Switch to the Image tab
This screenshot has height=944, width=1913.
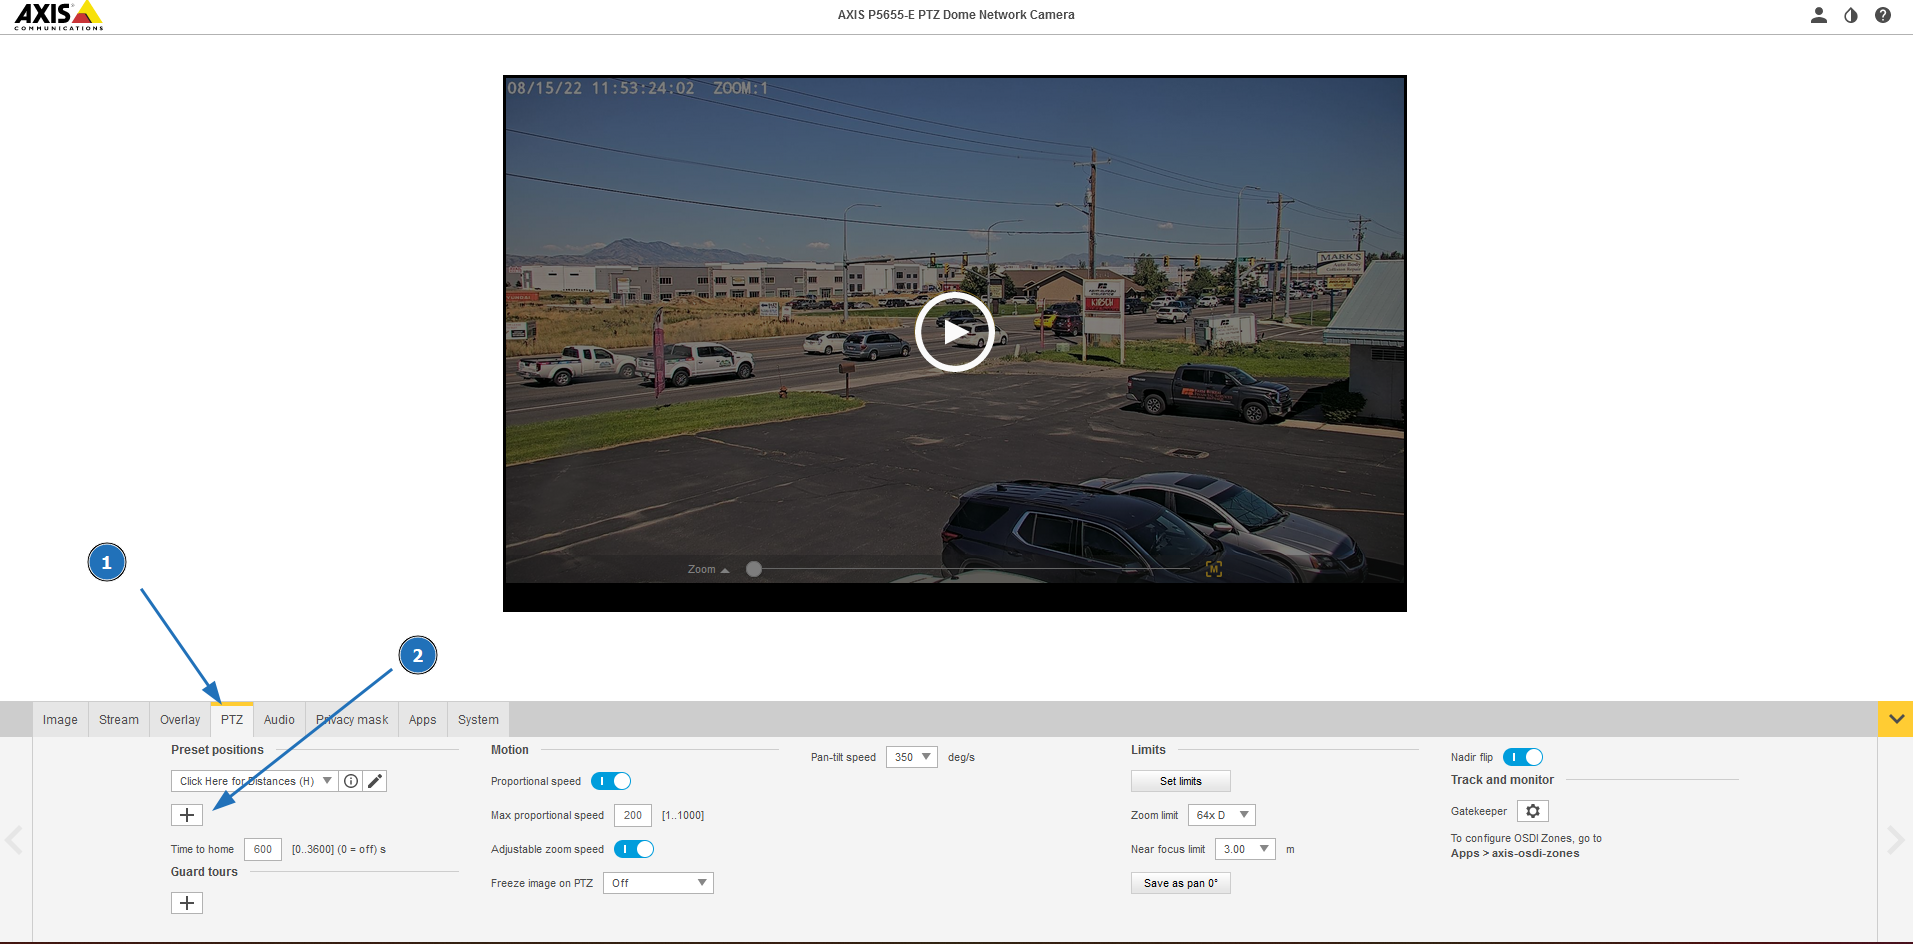60,720
